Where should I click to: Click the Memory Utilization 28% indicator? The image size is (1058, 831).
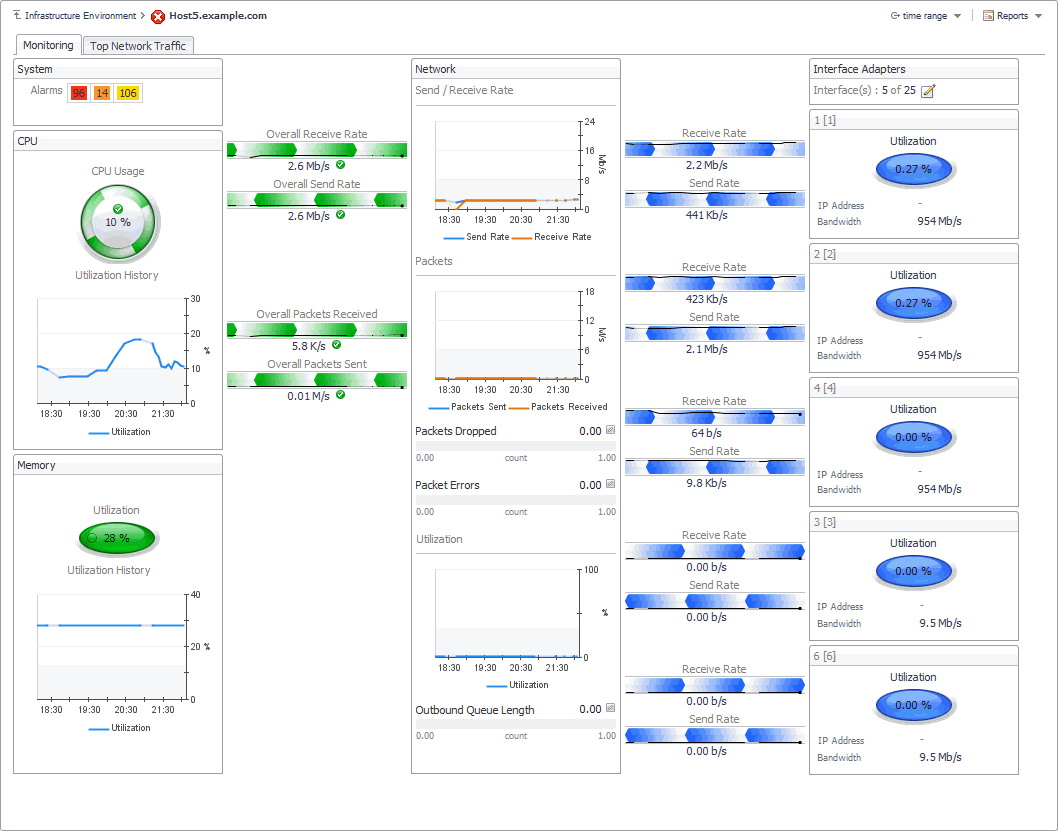[x=117, y=538]
